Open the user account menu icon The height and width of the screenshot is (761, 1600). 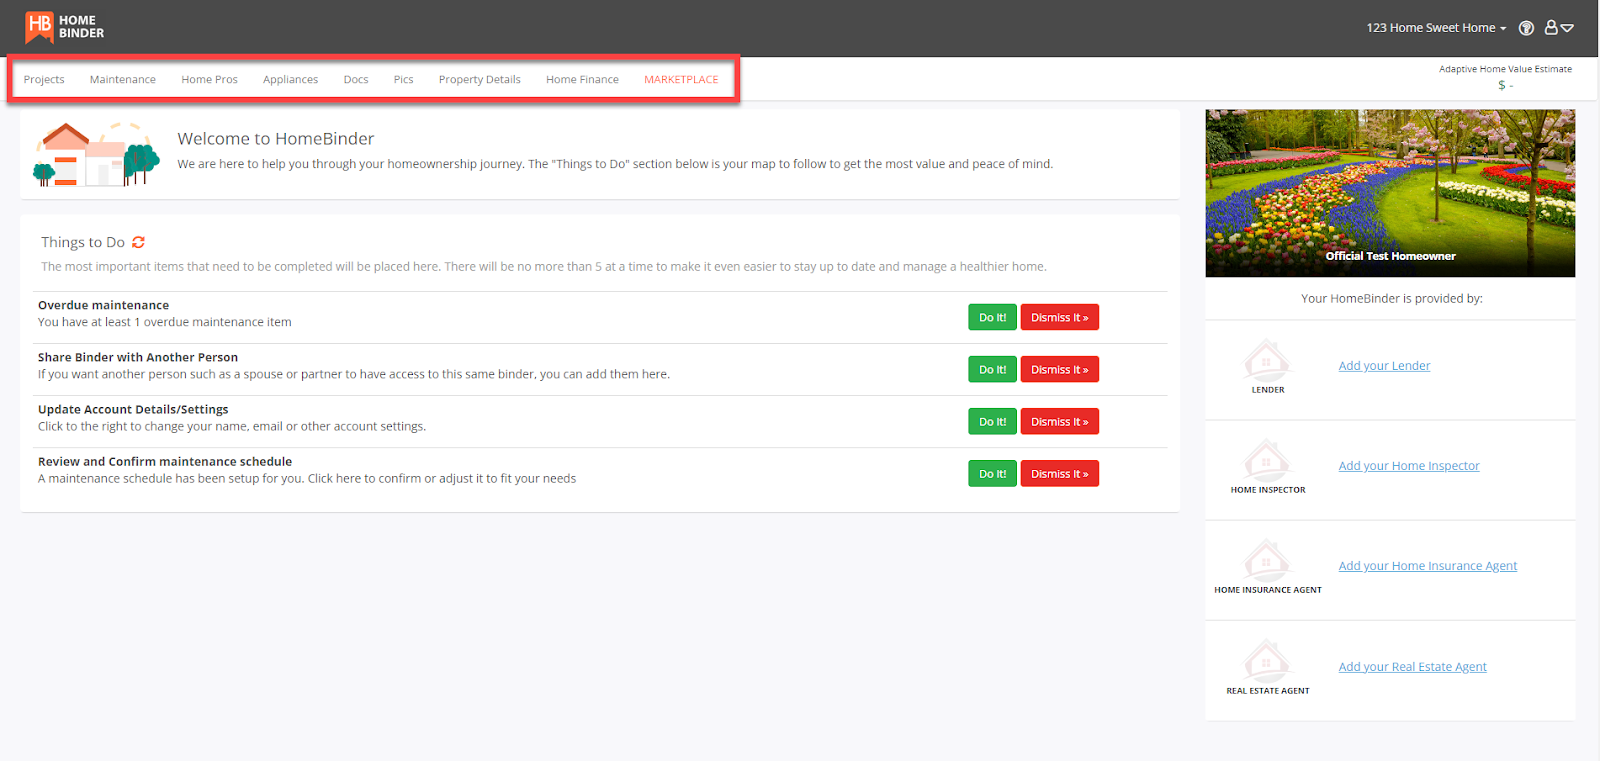[1558, 28]
